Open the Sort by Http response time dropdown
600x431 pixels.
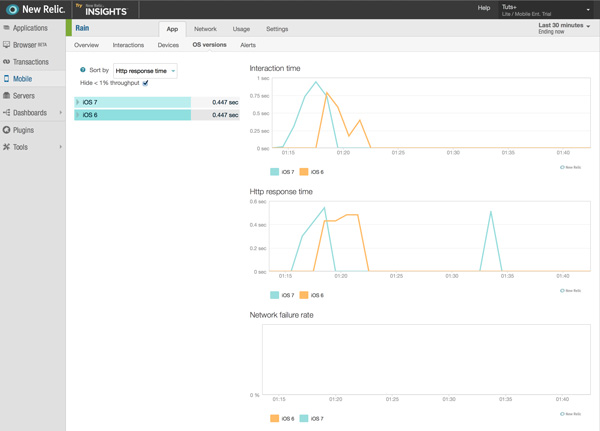click(145, 71)
